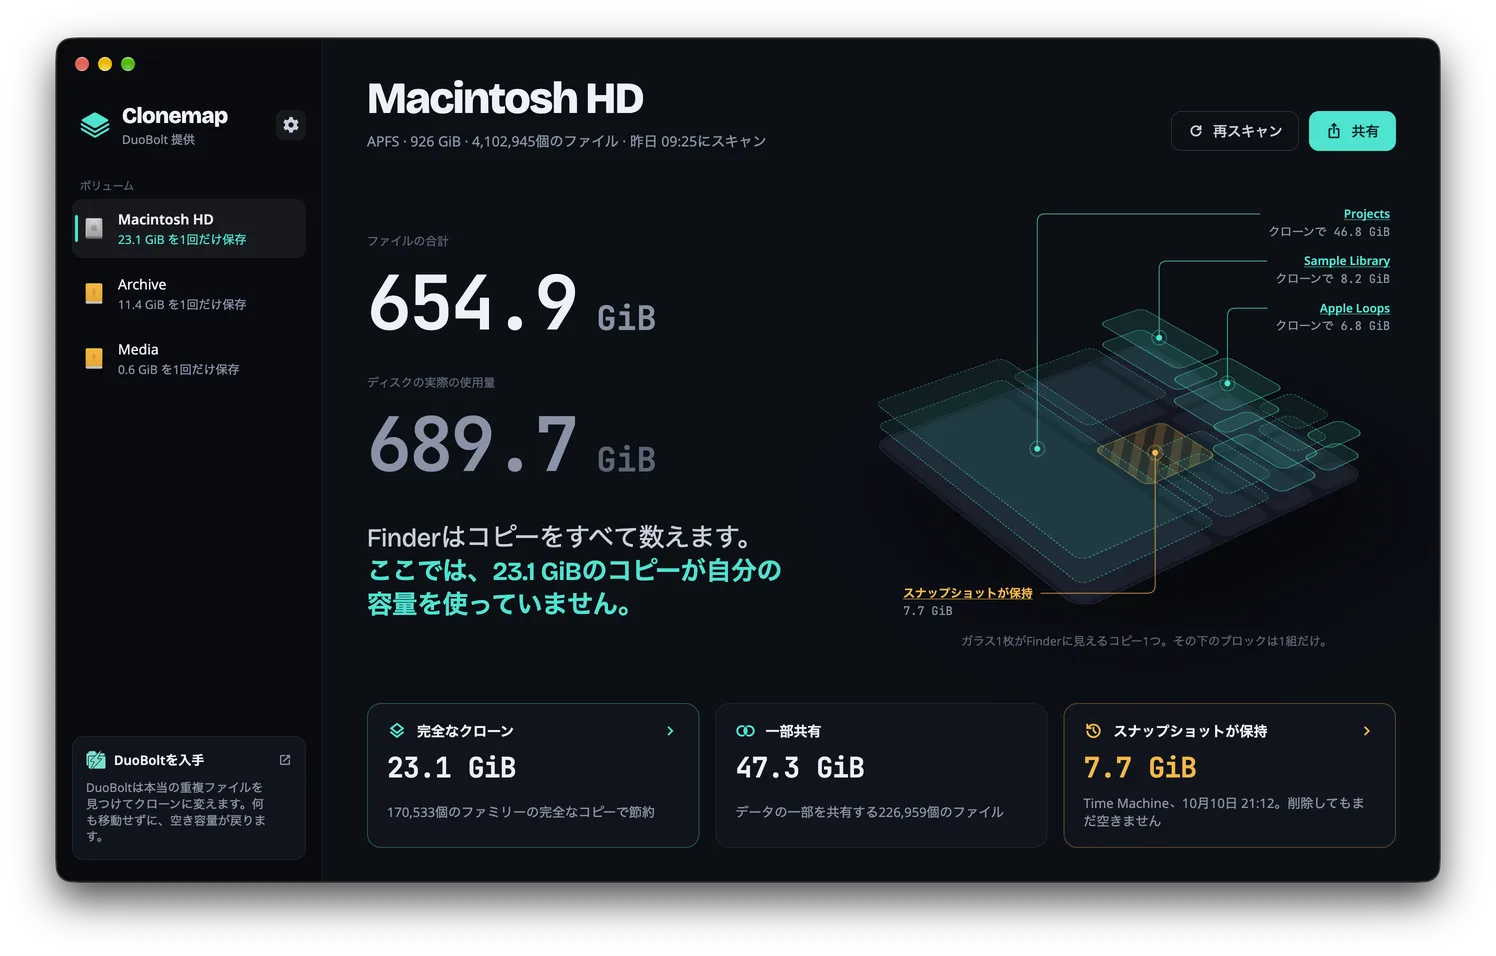This screenshot has height=956, width=1496.
Task: Click the 689.7 GiB disk usage value
Action: point(513,445)
